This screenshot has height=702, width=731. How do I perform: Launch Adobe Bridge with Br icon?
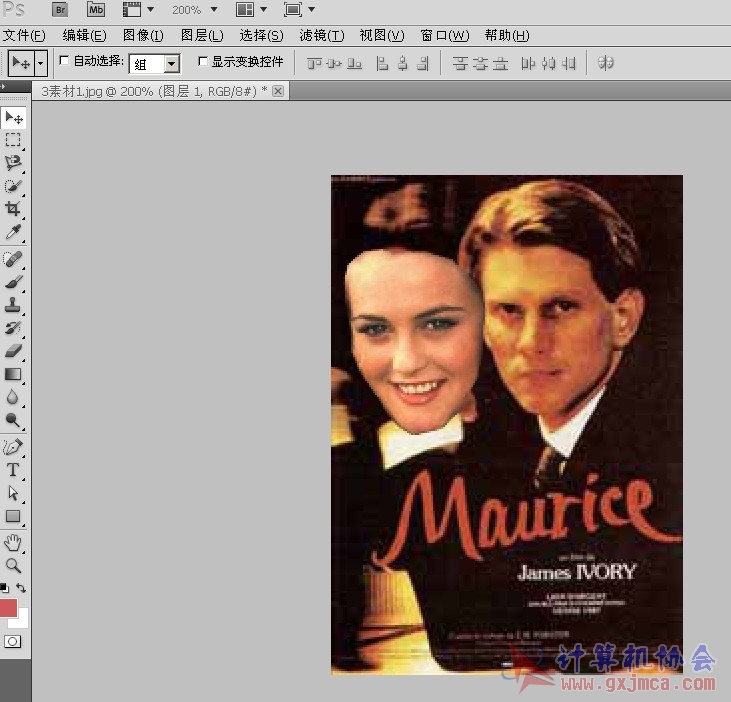pyautogui.click(x=60, y=9)
